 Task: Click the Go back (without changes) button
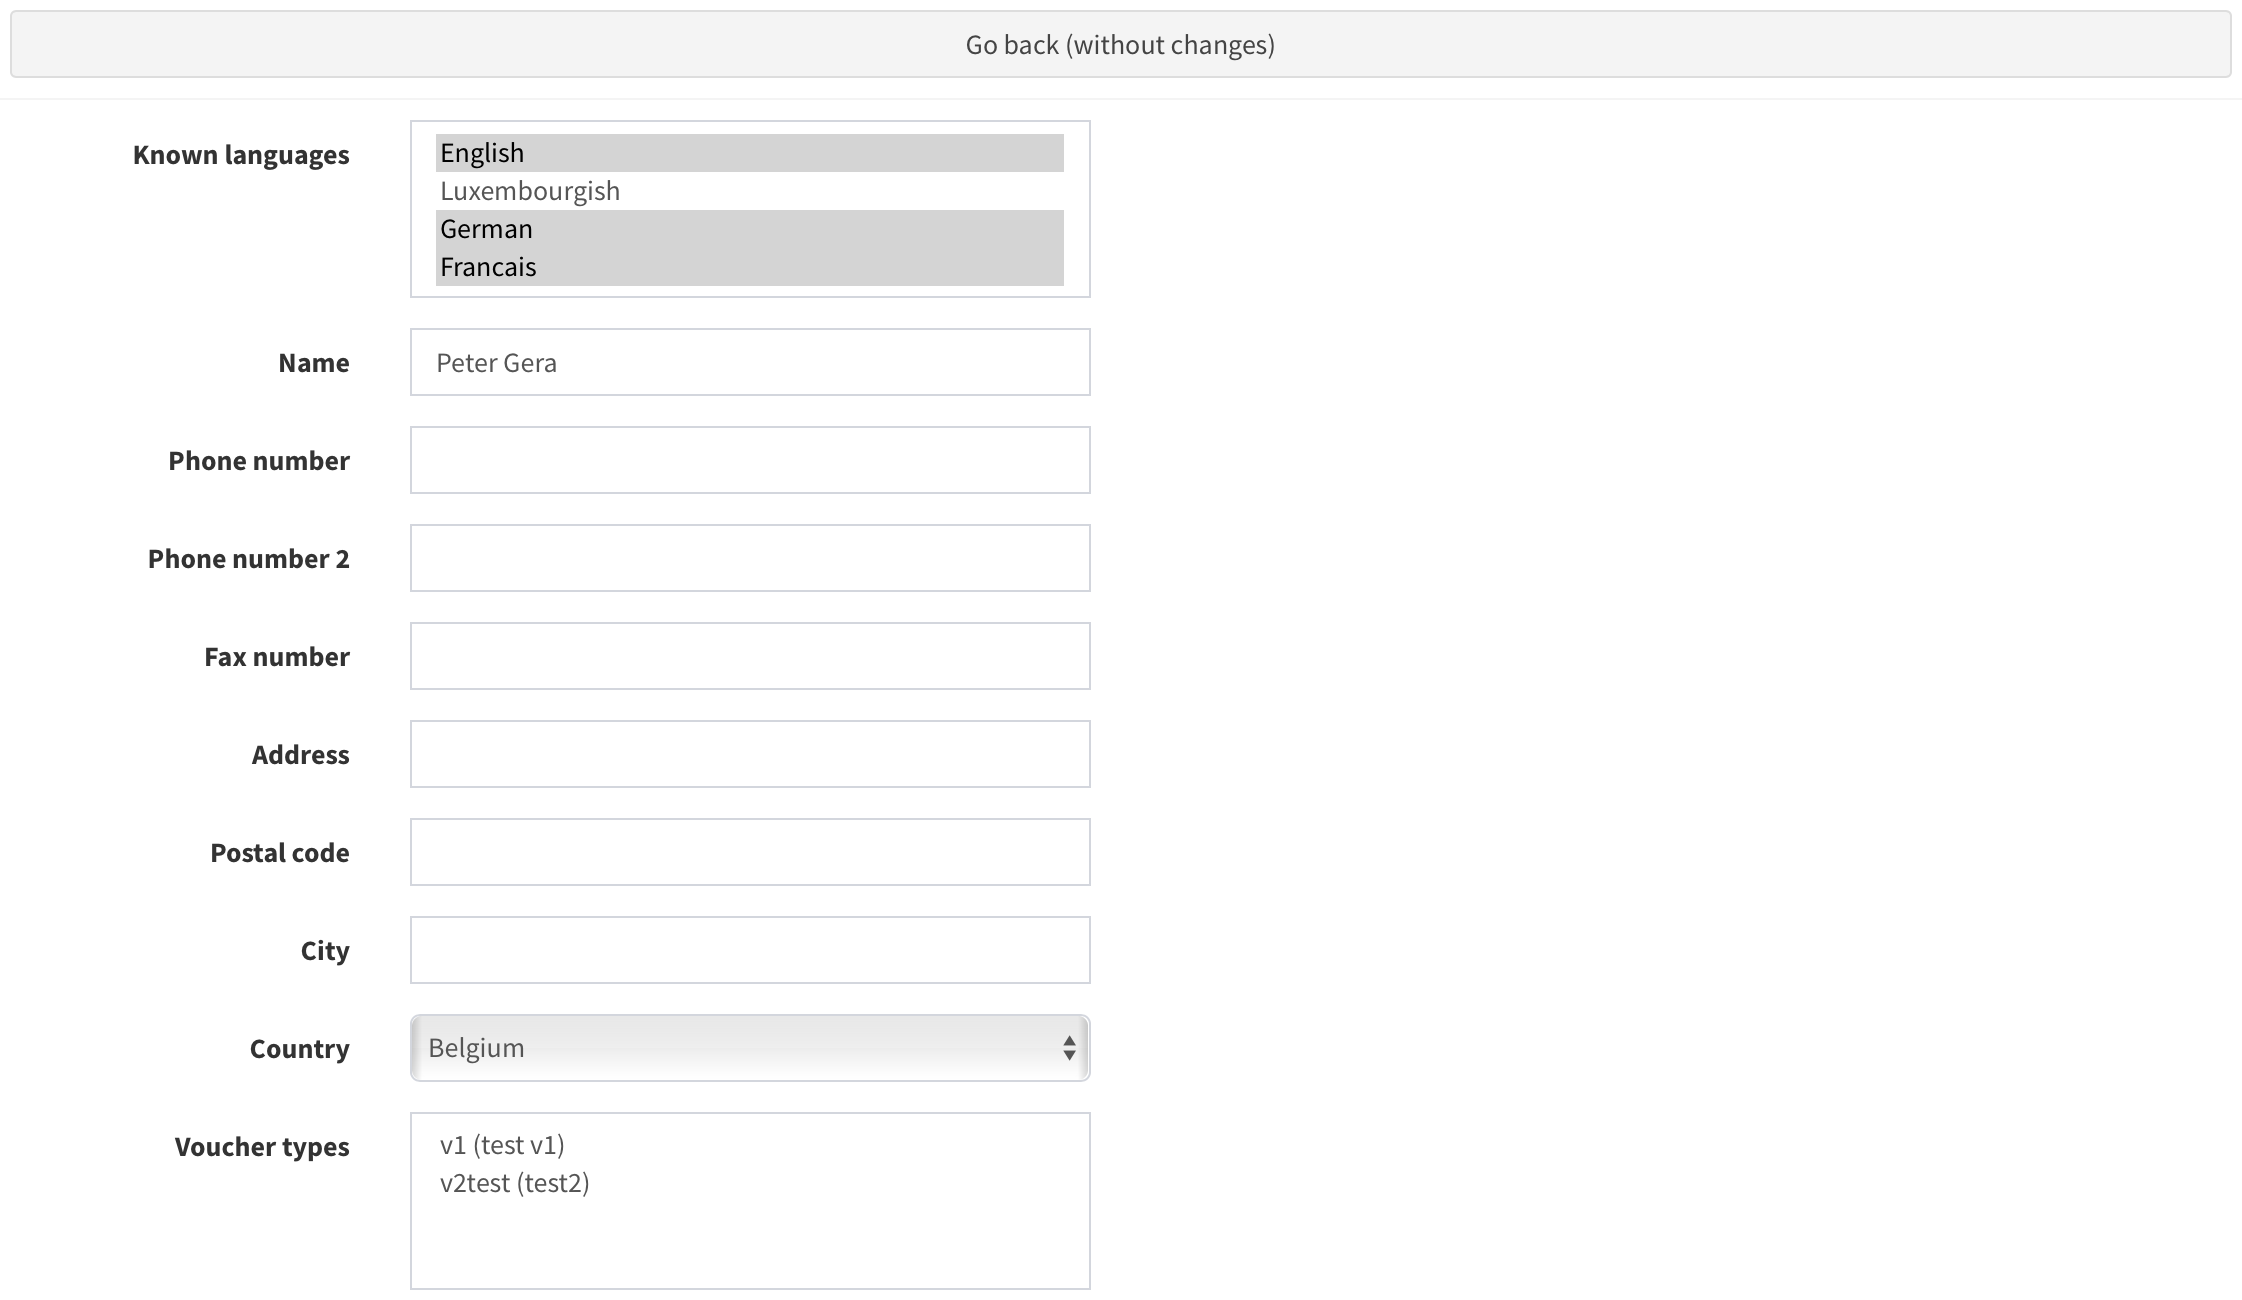pos(1120,45)
